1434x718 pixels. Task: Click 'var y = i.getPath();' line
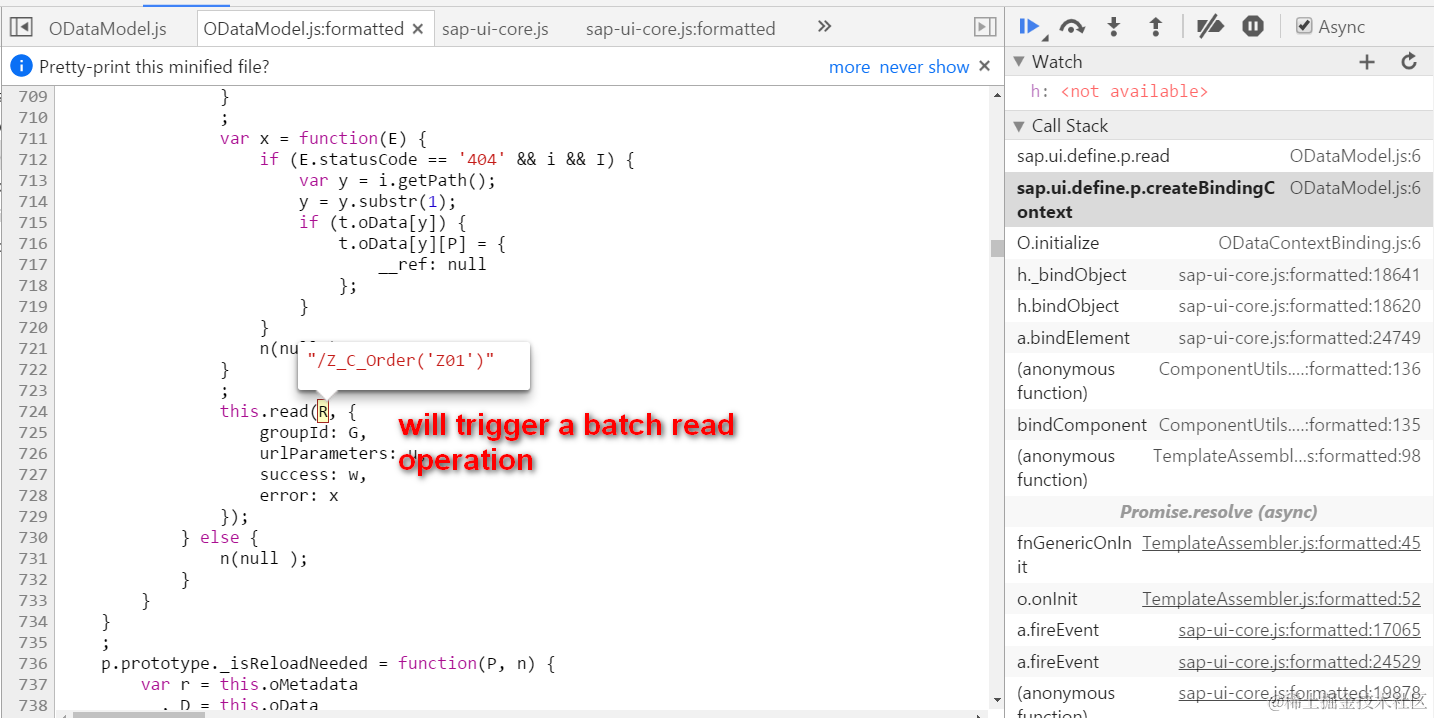pyautogui.click(x=397, y=180)
